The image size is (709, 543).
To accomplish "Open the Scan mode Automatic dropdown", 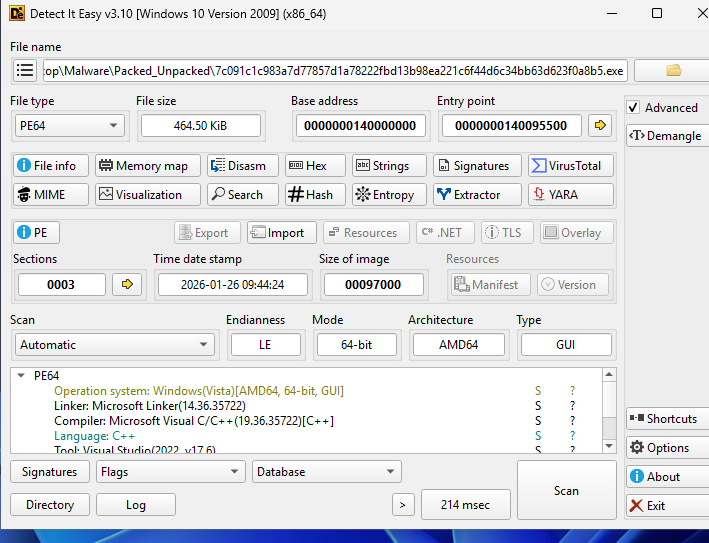I will tap(115, 345).
